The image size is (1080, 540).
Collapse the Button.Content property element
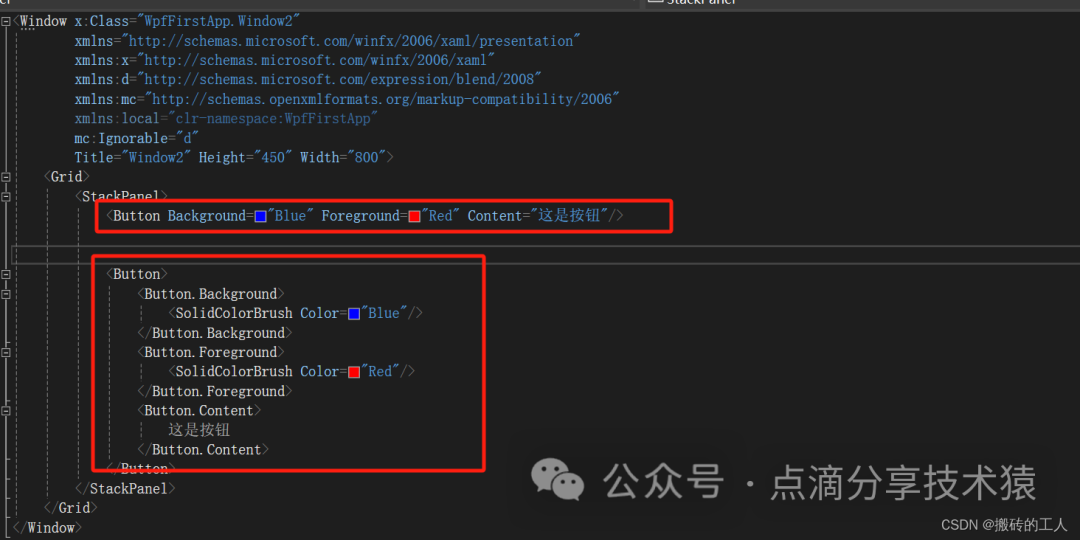coord(7,410)
